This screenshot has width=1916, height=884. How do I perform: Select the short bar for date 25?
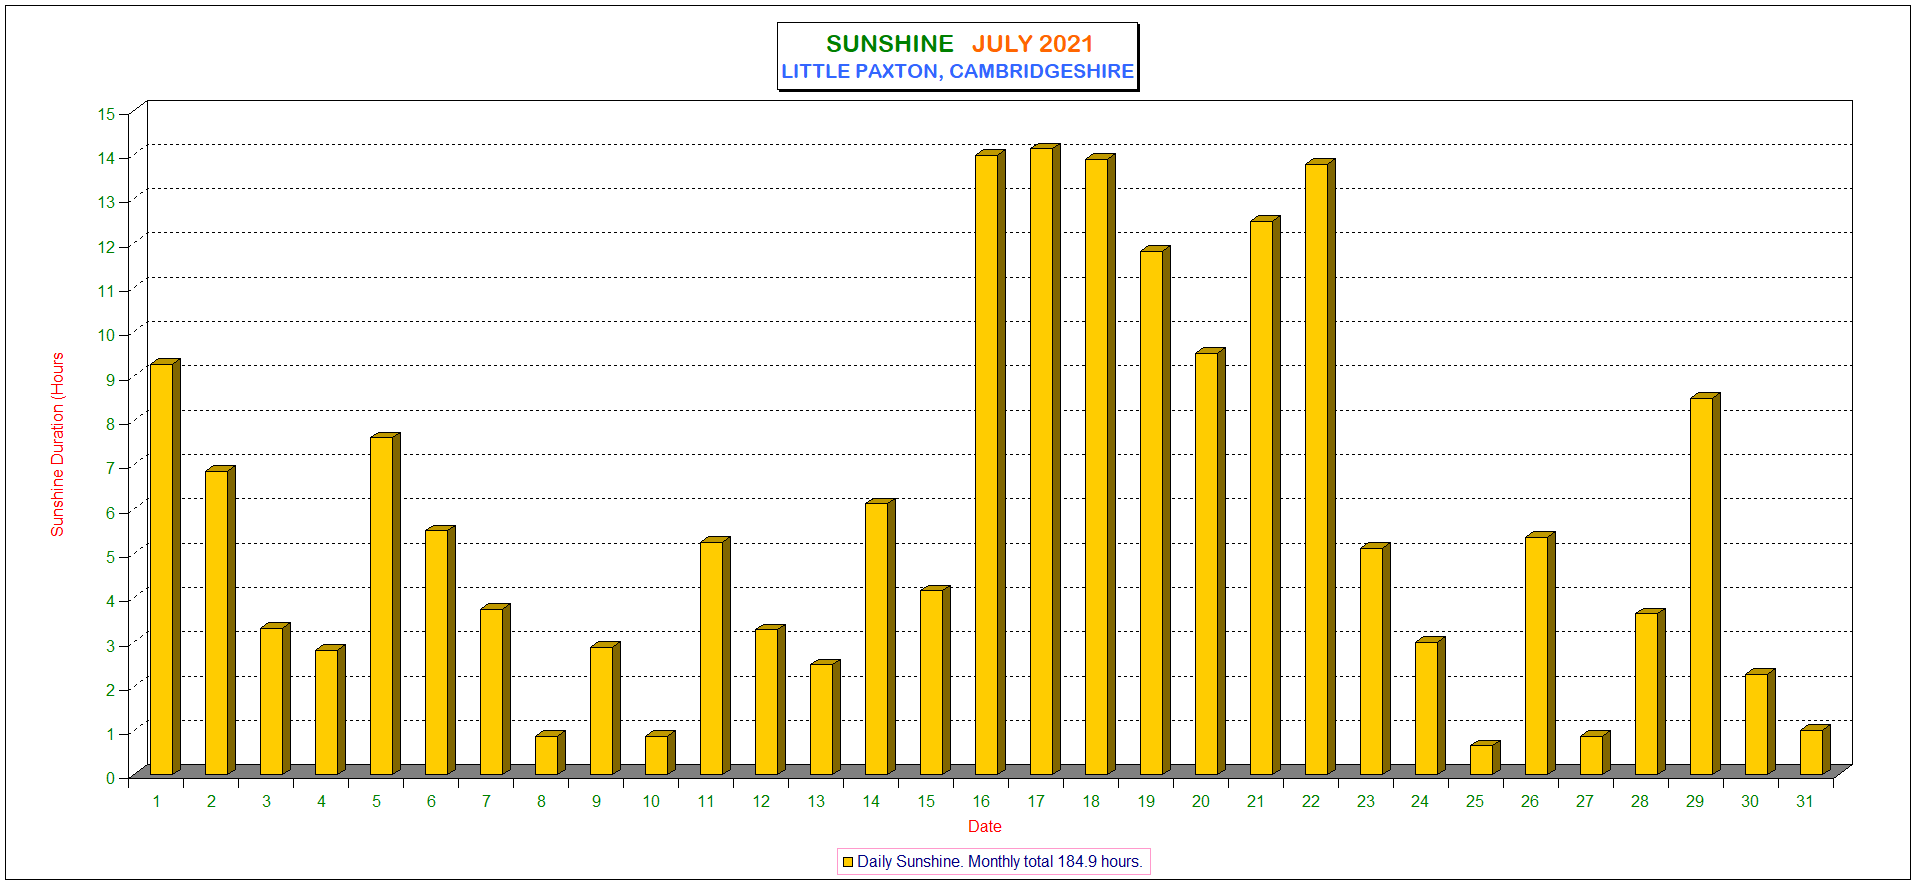coord(1485,758)
